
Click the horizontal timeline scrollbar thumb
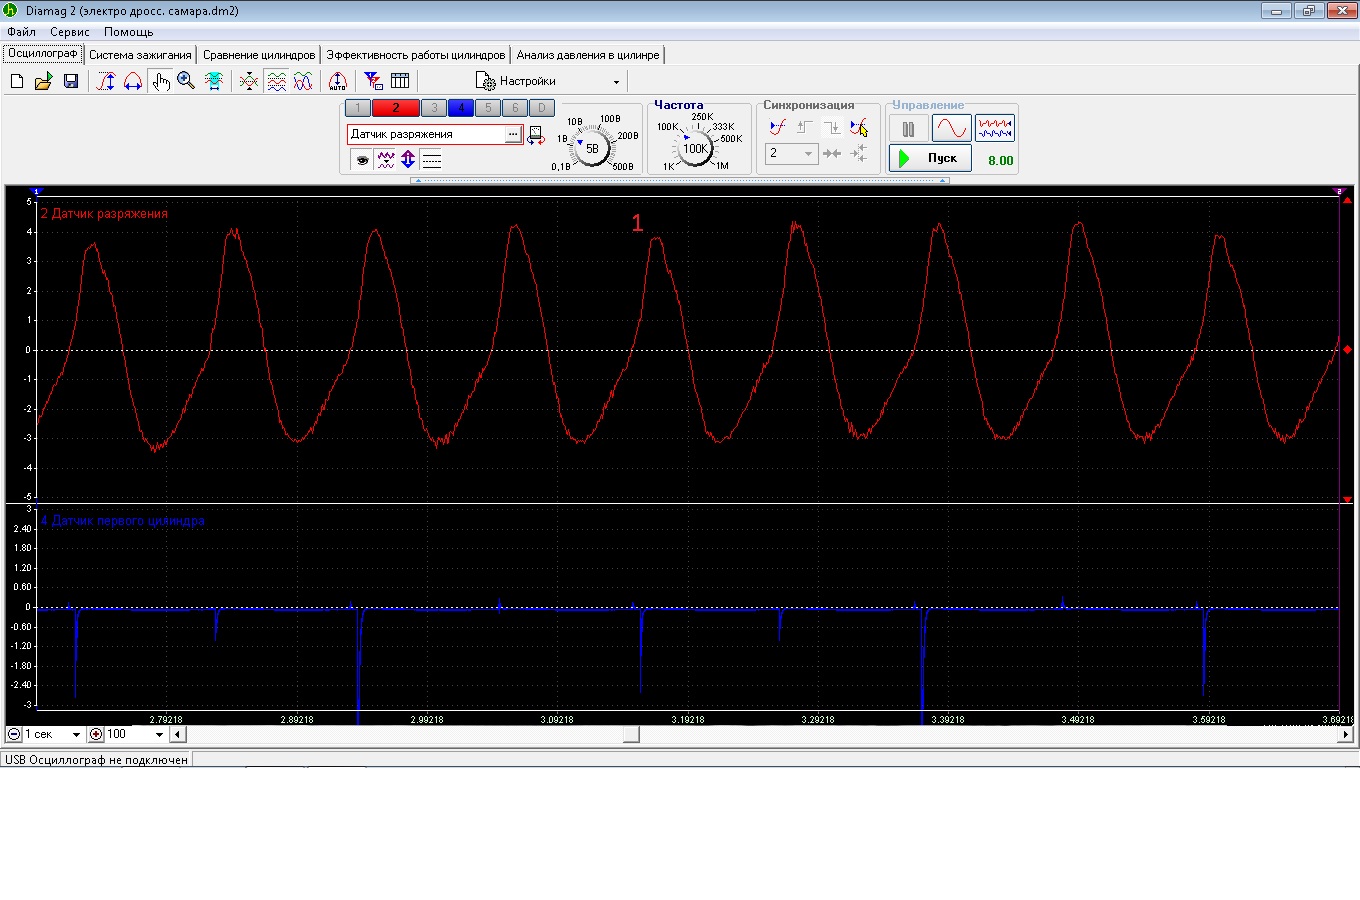631,734
